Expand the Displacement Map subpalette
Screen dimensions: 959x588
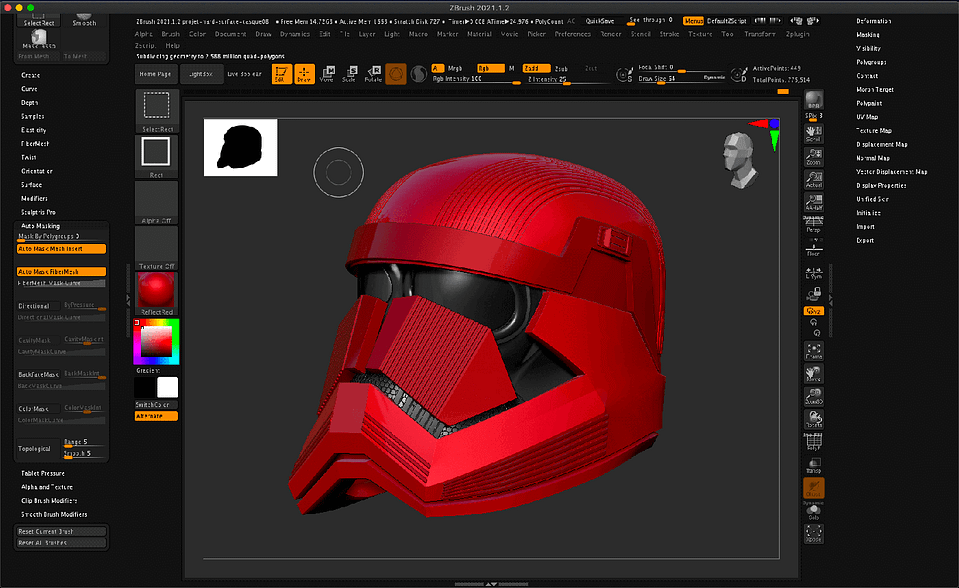pyautogui.click(x=882, y=144)
